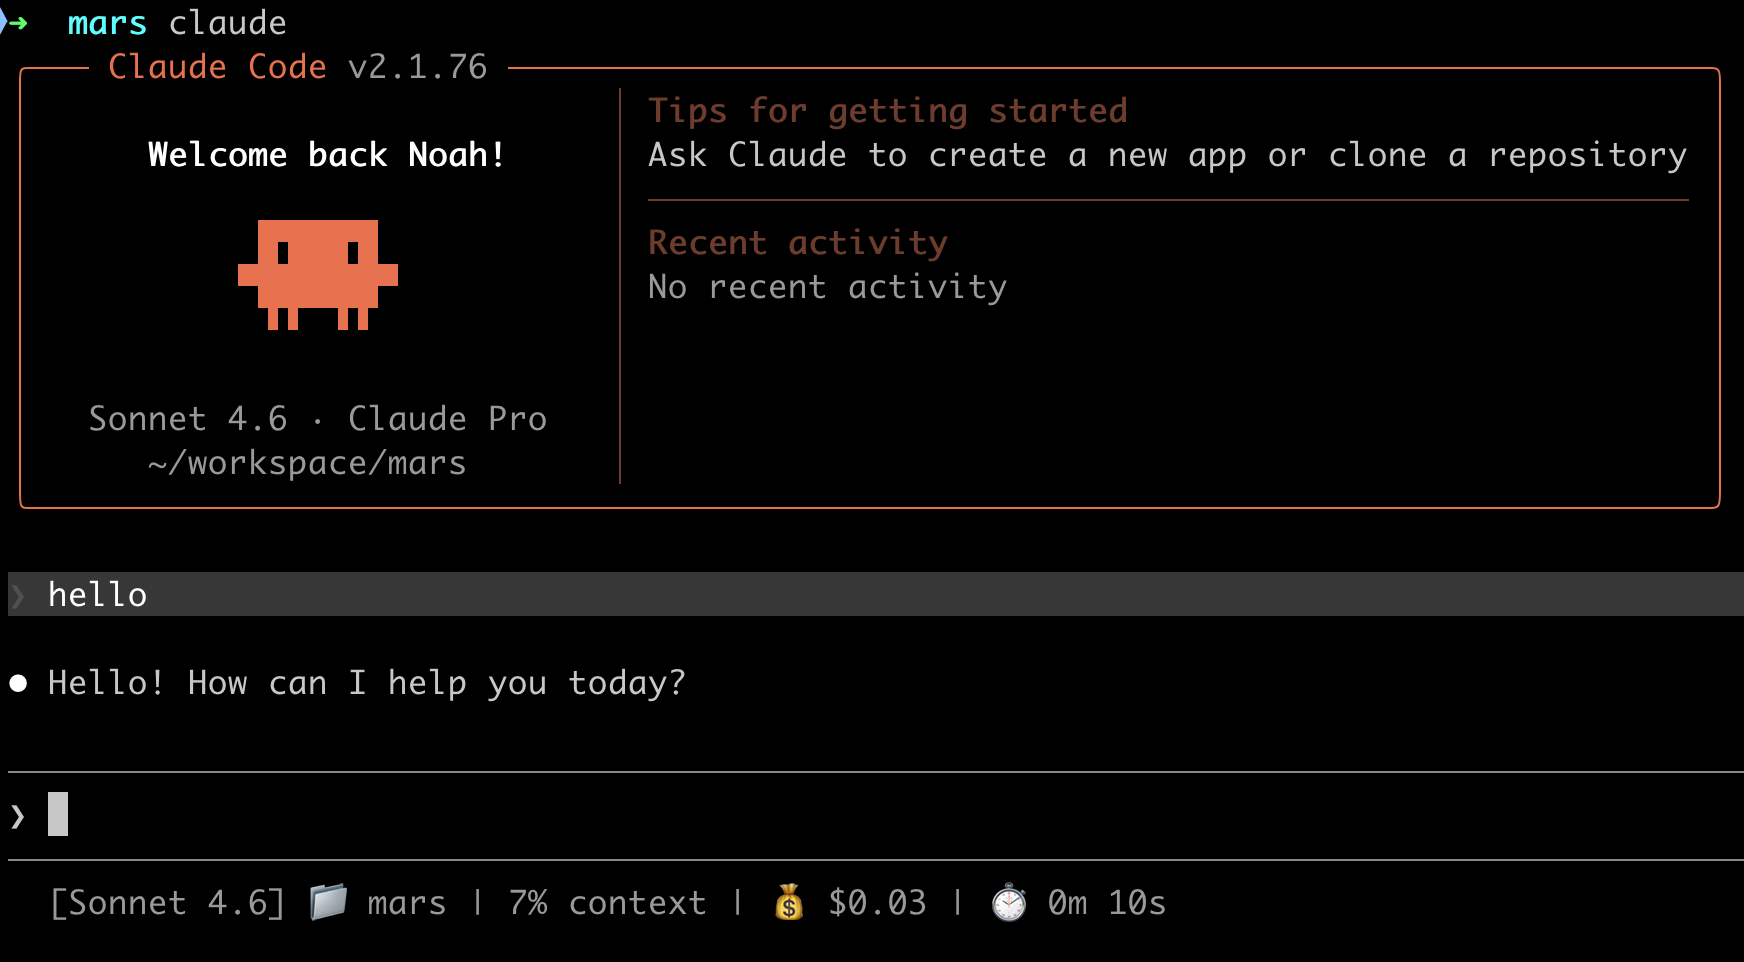Click the 7% context indicator
1744x962 pixels.
(607, 903)
